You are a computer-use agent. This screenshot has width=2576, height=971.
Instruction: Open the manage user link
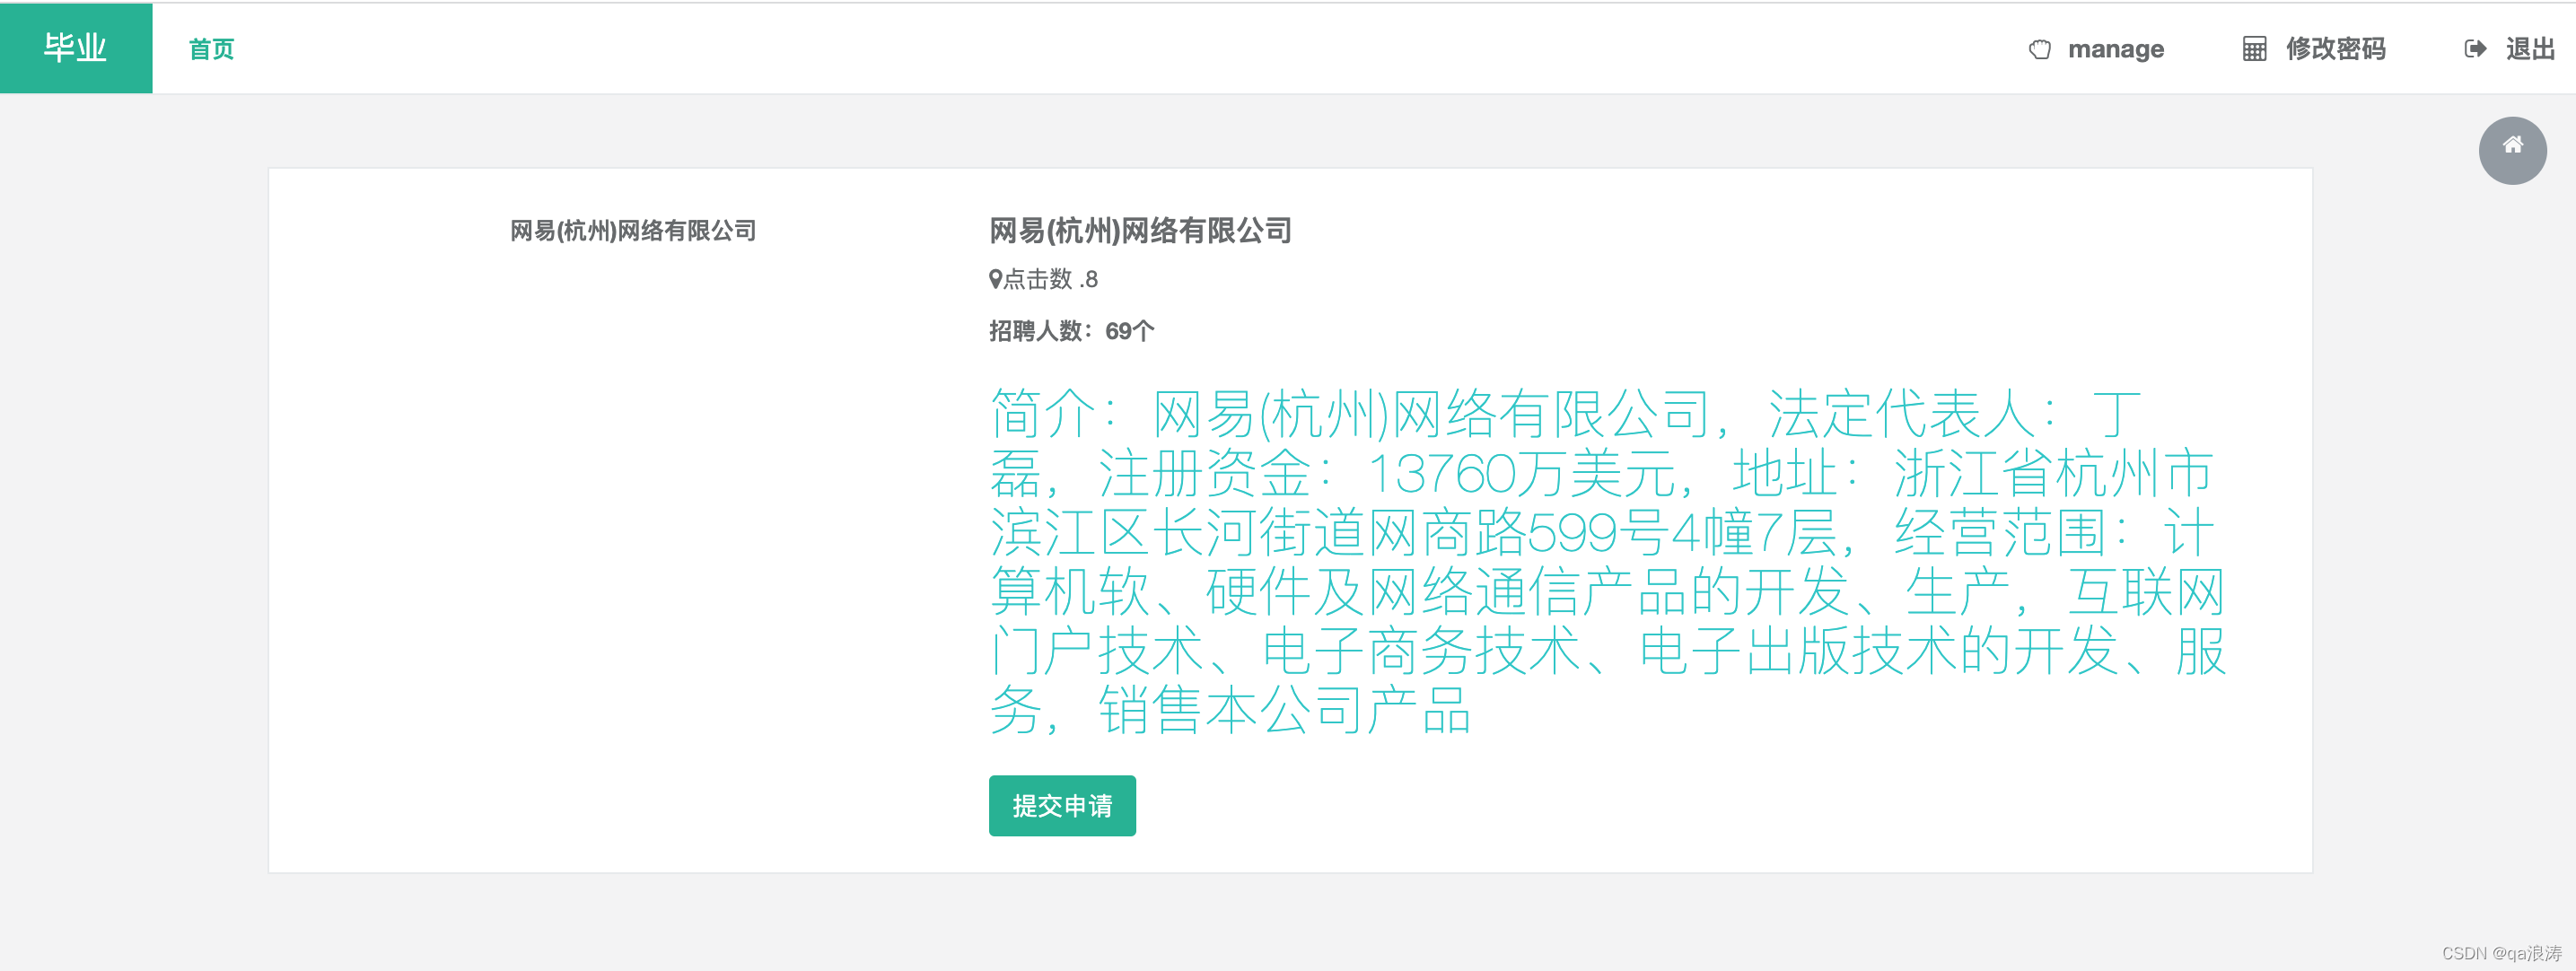pyautogui.click(x=2115, y=49)
